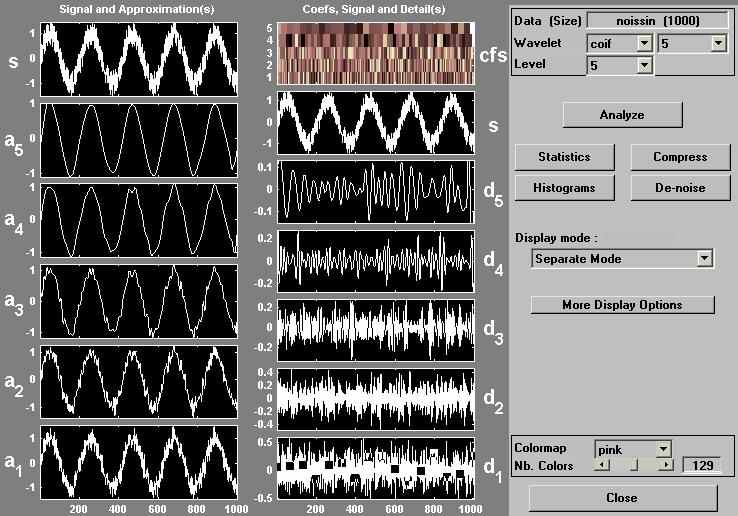Launch the De-noise tool
The height and width of the screenshot is (516, 738).
(x=680, y=188)
